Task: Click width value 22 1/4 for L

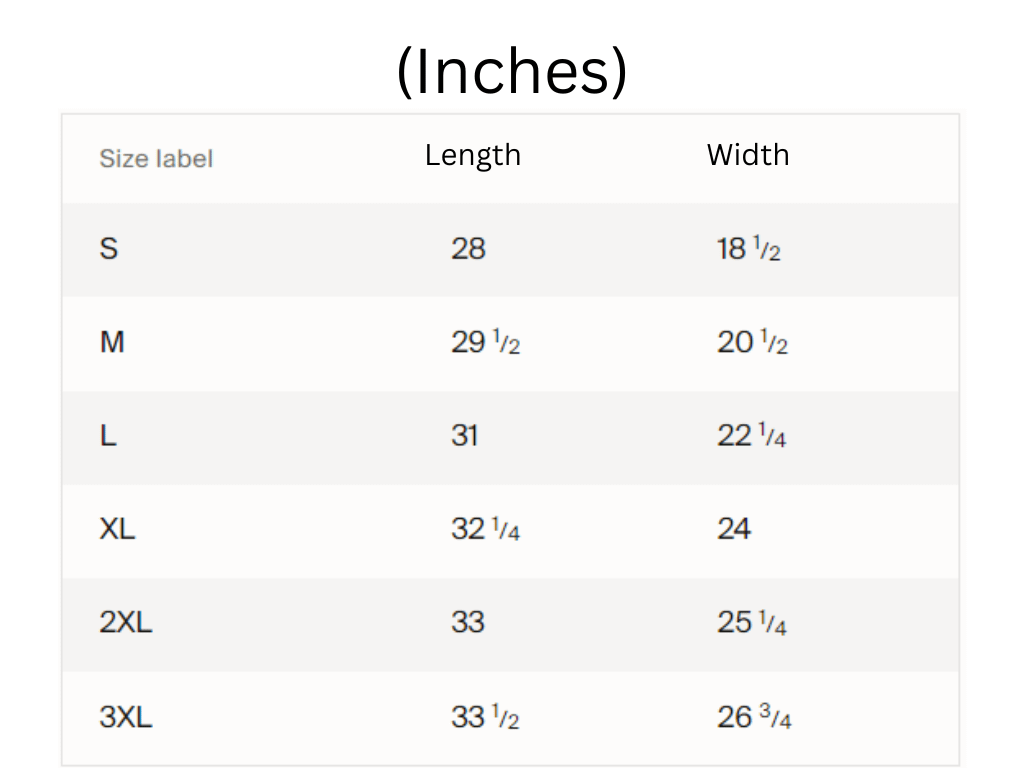Action: pos(751,436)
